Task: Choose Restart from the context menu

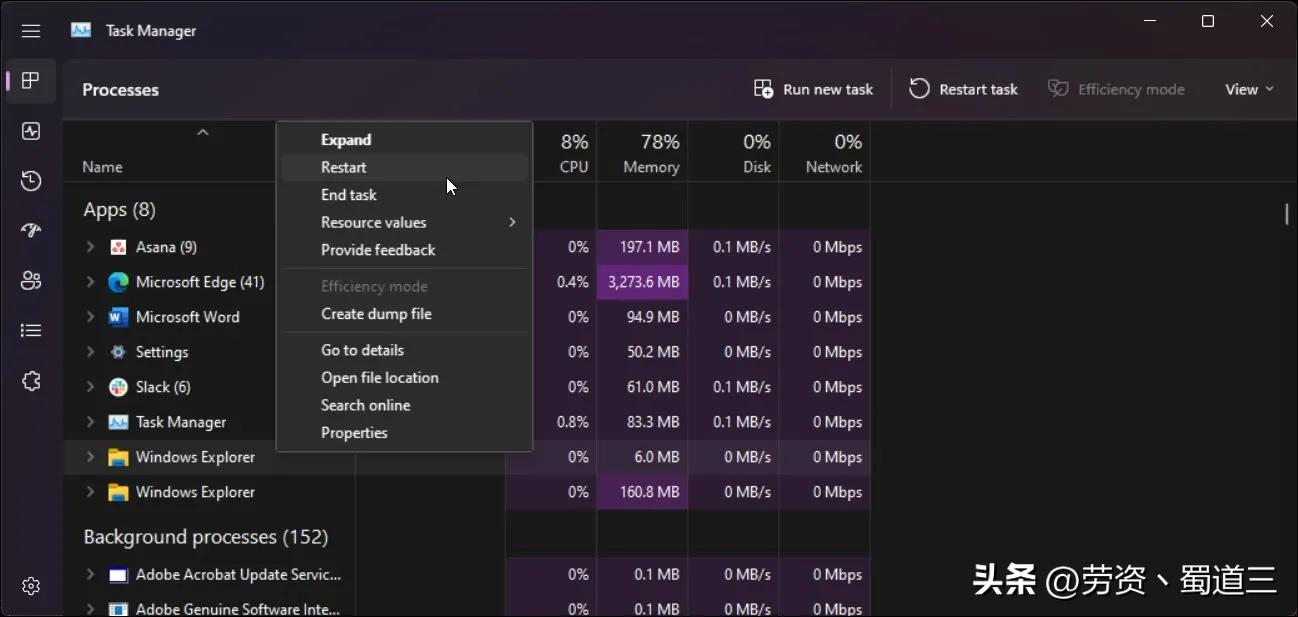Action: (344, 168)
